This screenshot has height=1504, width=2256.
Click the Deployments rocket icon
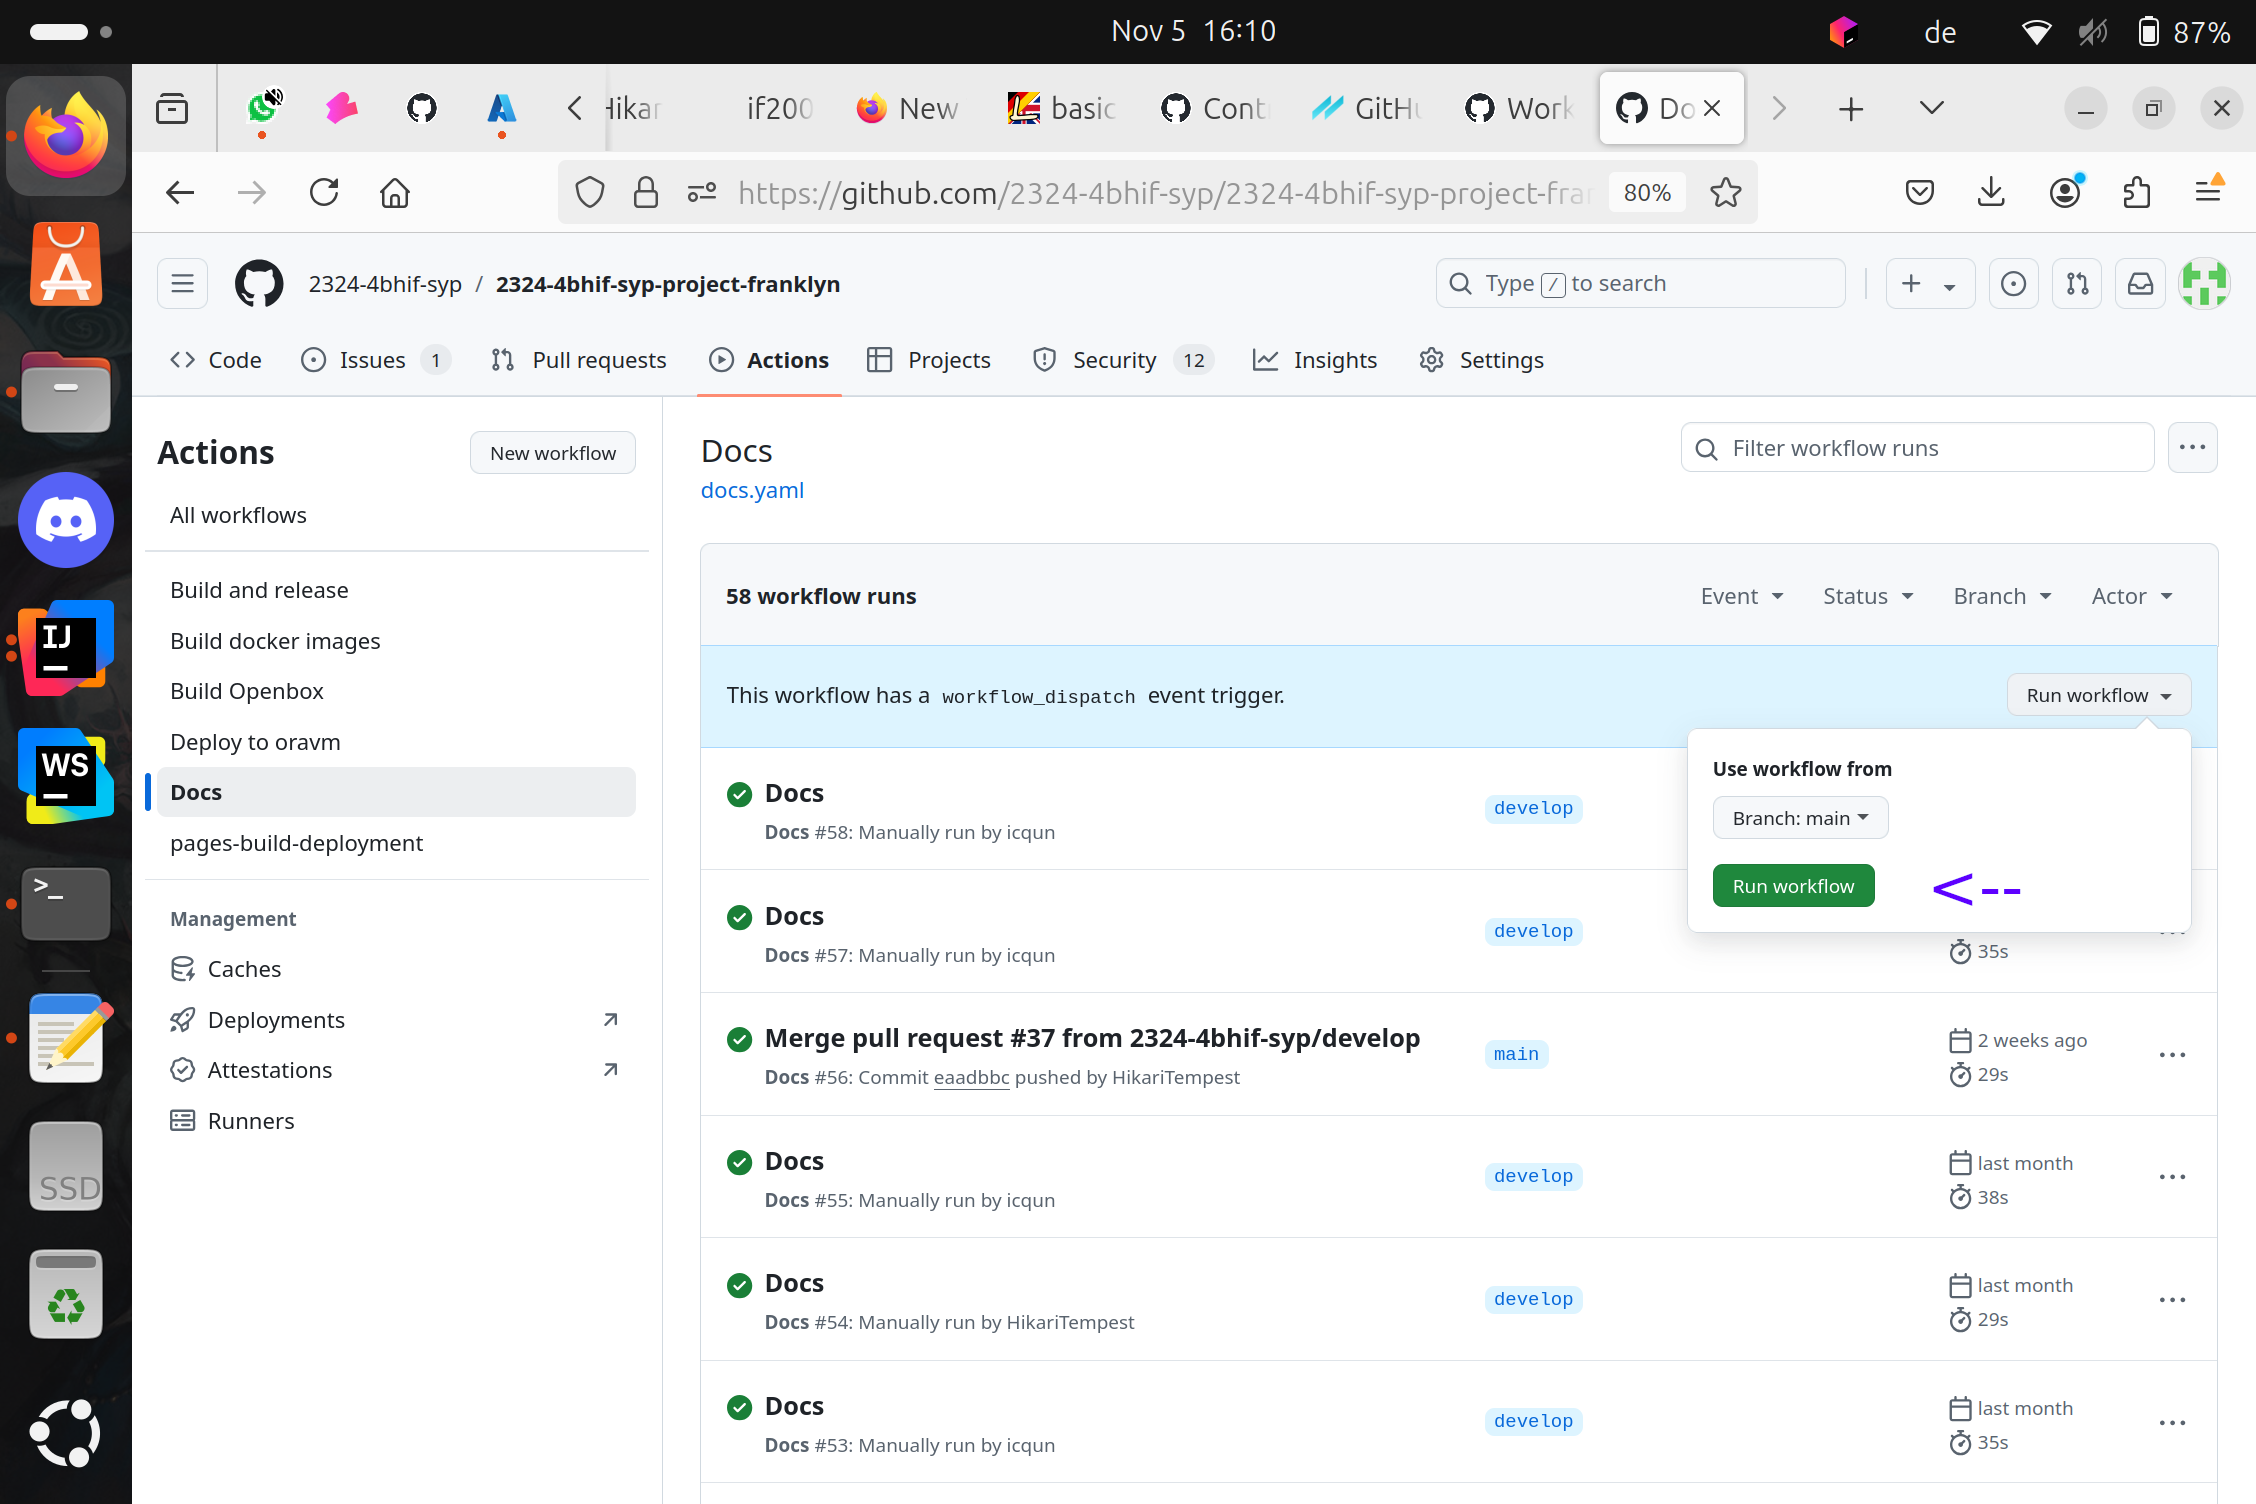coord(183,1019)
